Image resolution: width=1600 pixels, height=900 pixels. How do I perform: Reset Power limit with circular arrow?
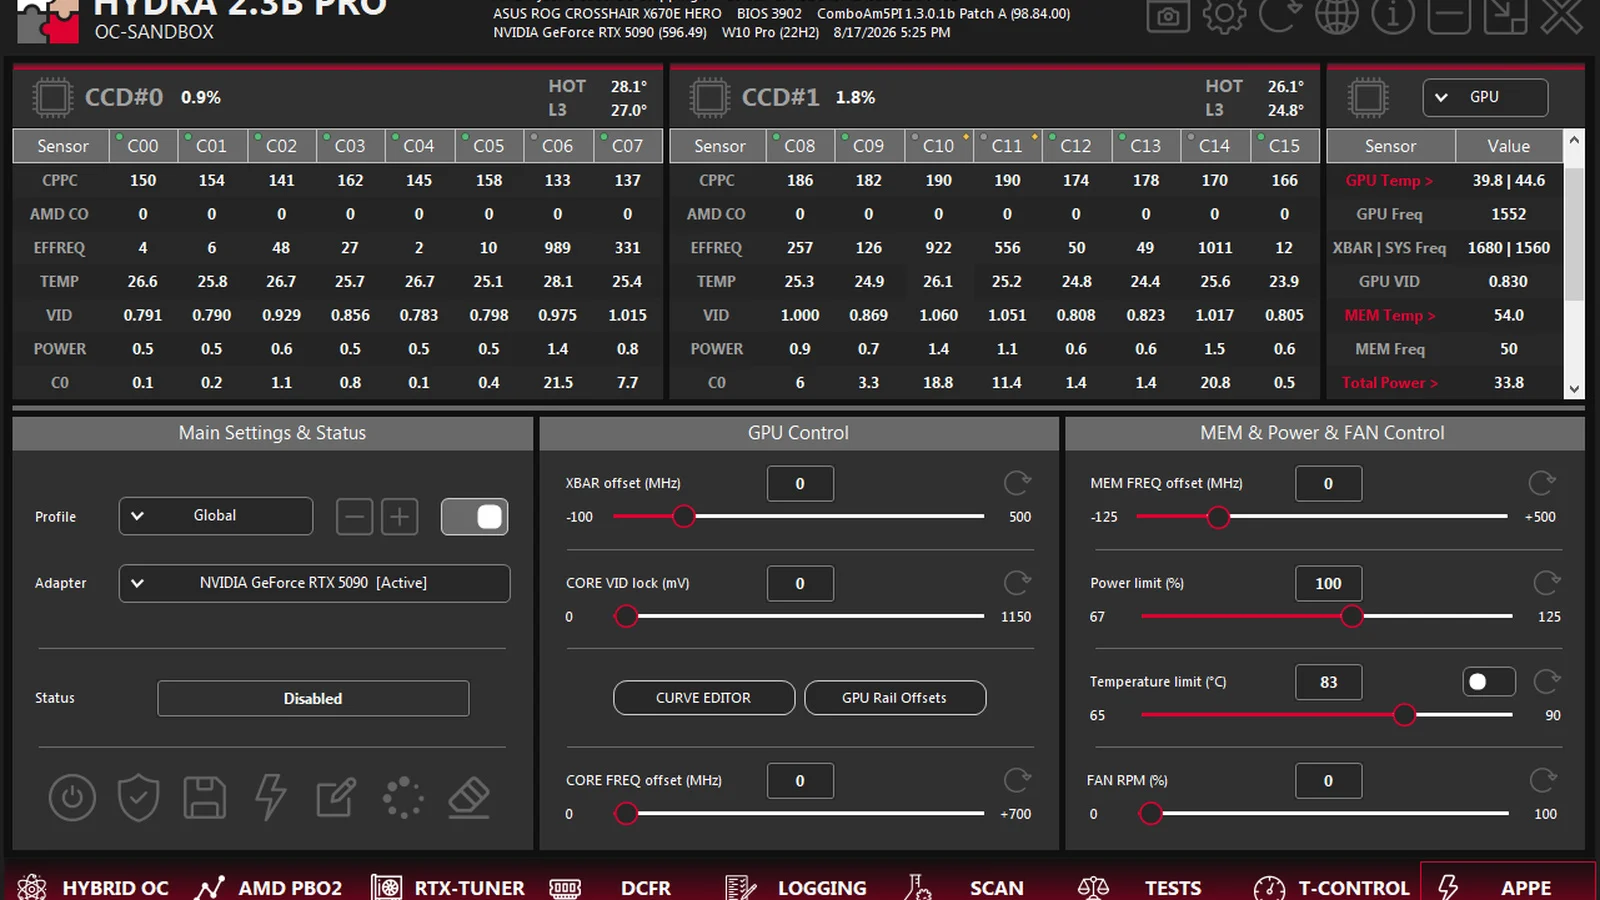(x=1547, y=583)
